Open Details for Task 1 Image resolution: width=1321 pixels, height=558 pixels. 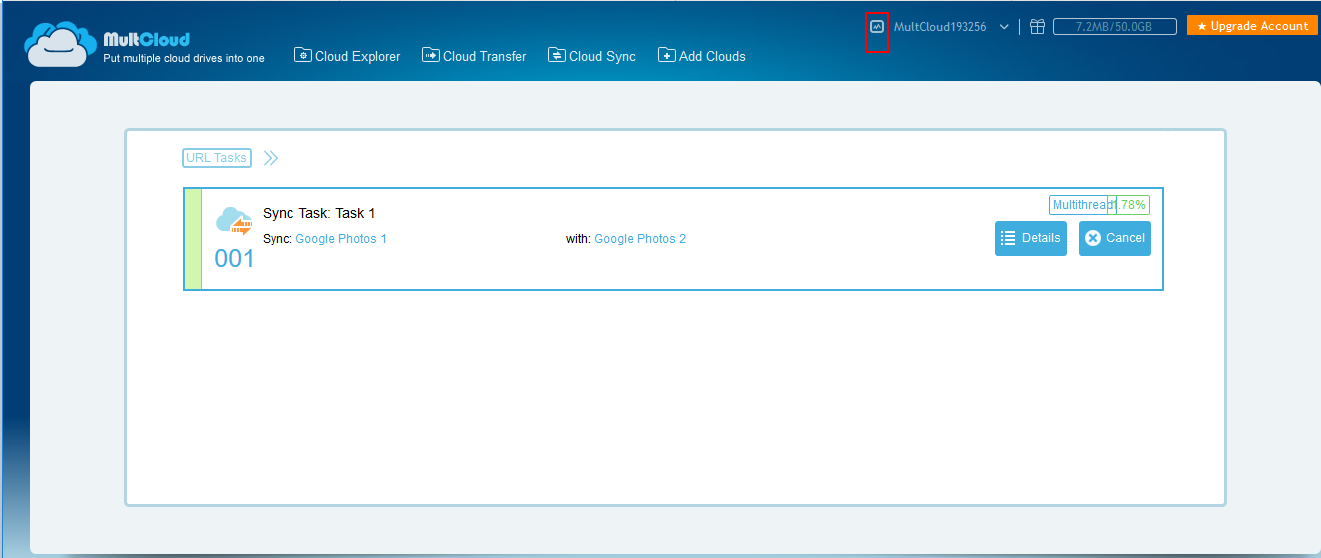tap(1031, 238)
